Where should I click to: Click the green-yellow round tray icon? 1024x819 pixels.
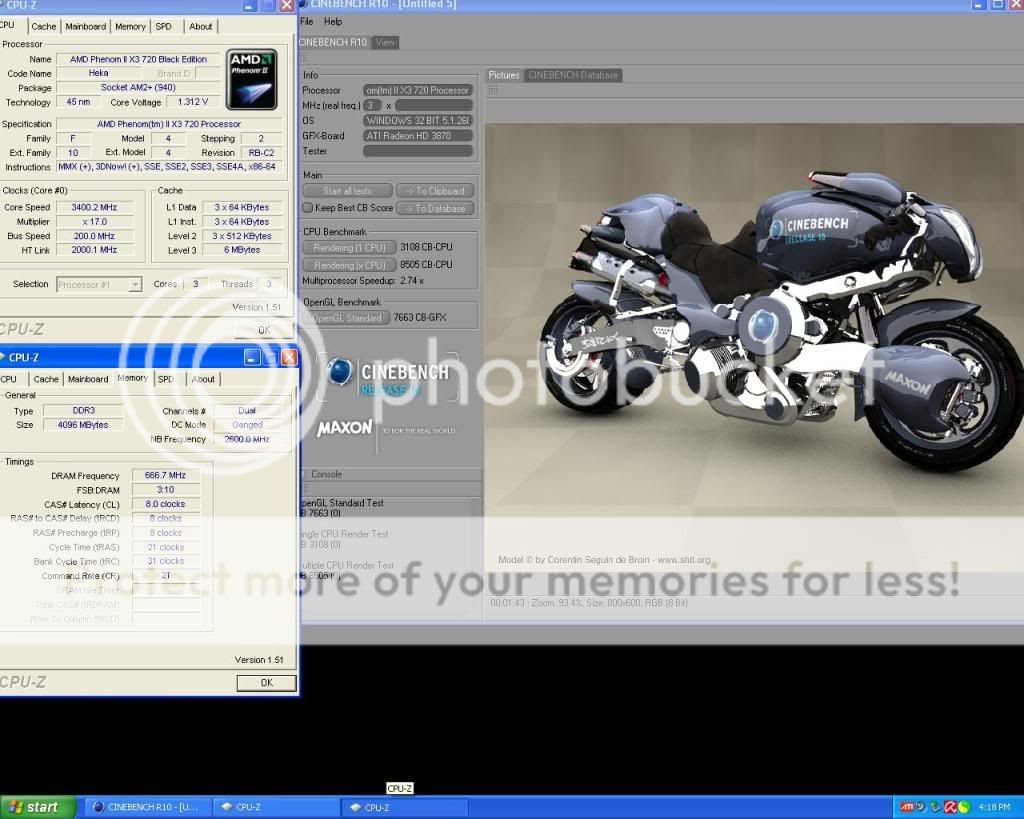965,807
